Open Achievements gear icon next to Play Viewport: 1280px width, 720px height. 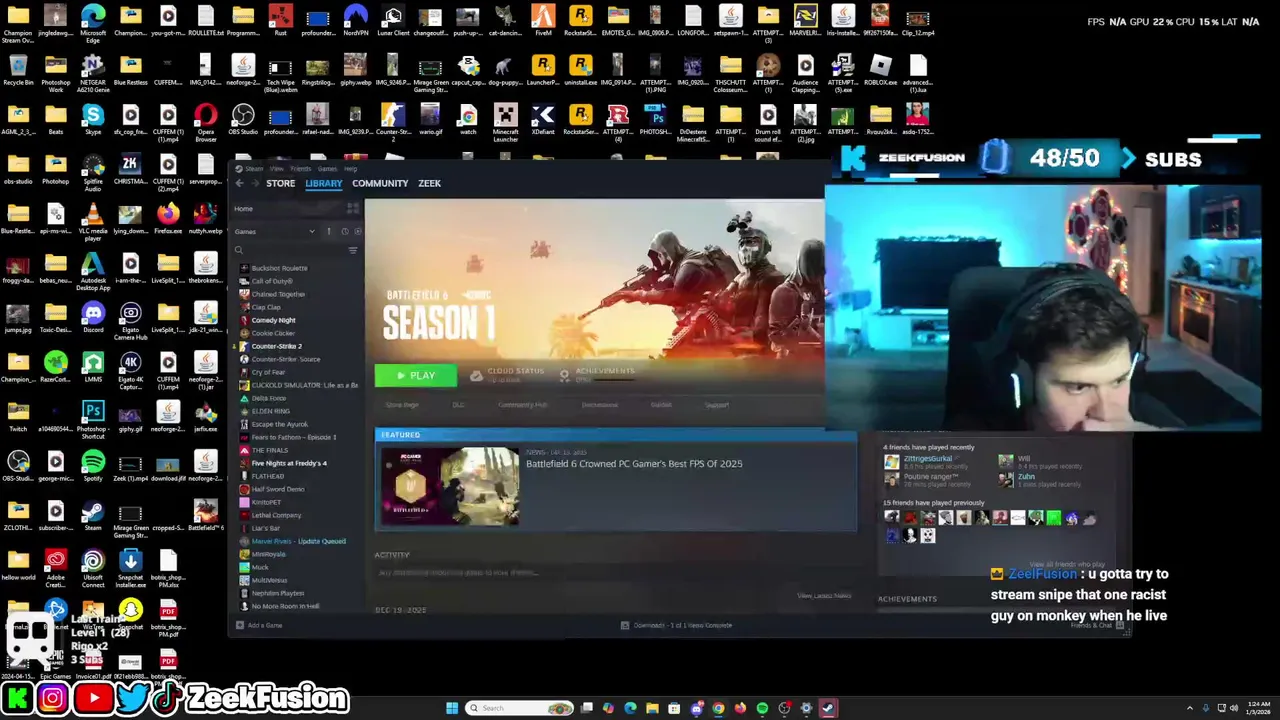[565, 375]
